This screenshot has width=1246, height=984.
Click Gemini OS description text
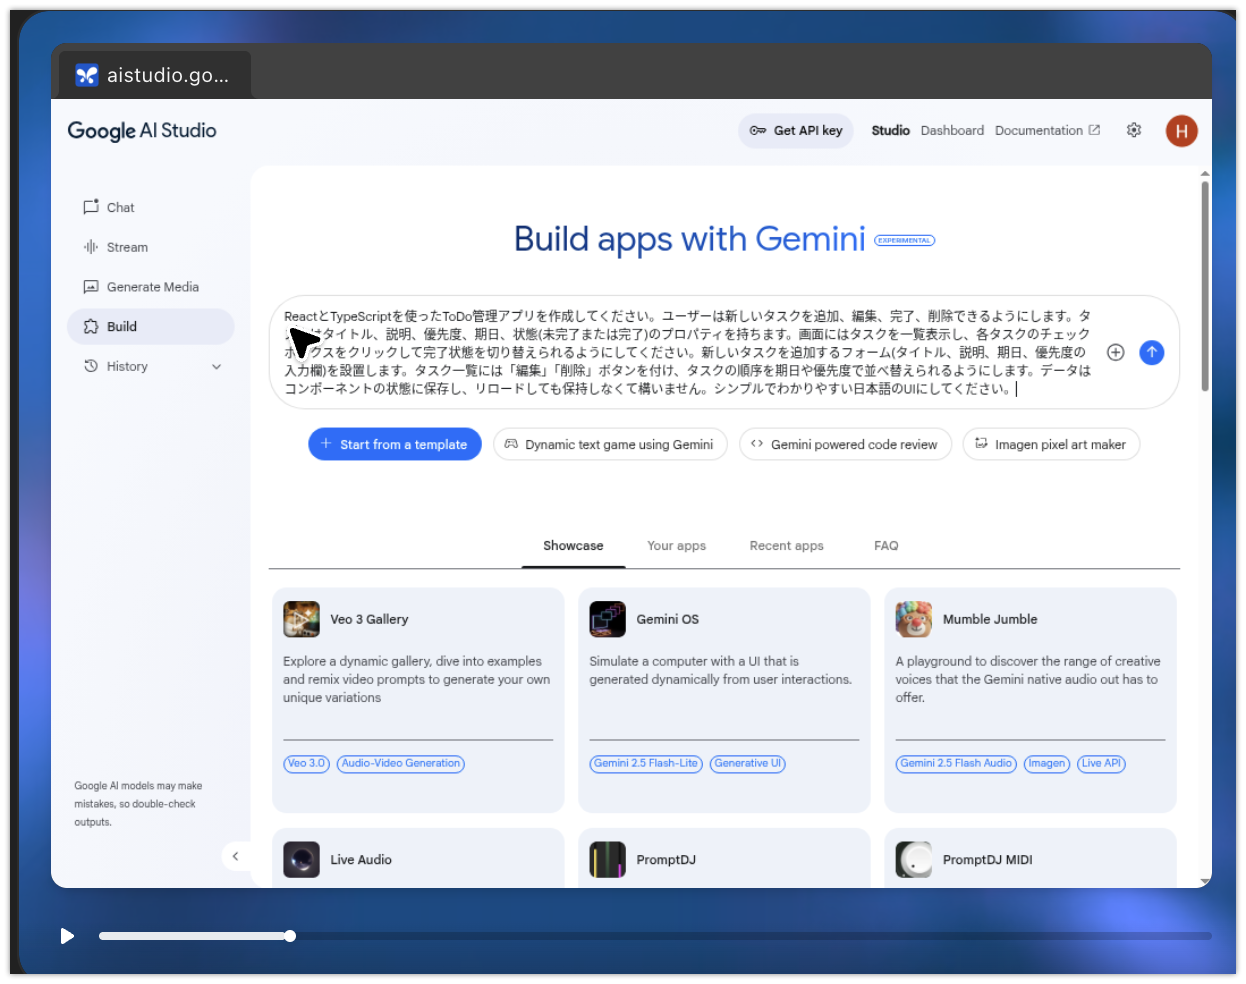(x=721, y=671)
